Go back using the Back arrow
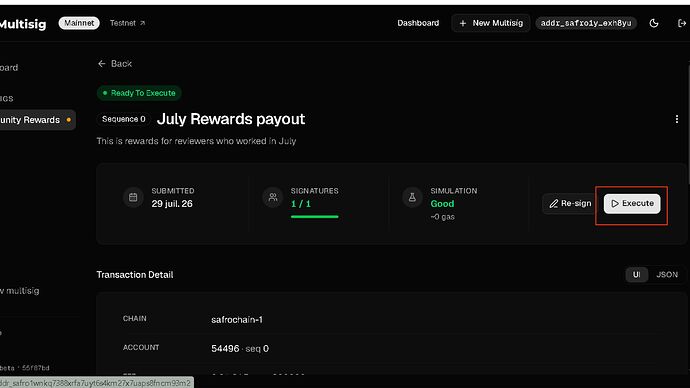690x388 pixels. 115,64
